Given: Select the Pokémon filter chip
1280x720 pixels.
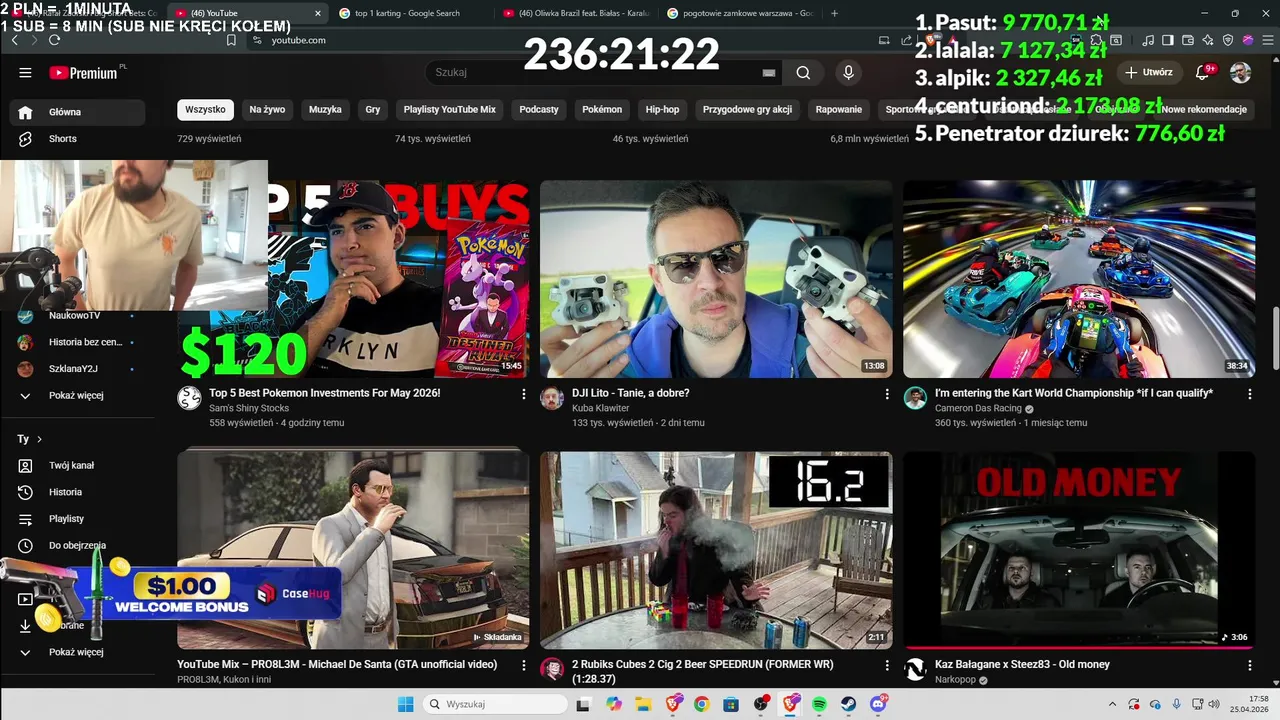Looking at the screenshot, I should click(x=602, y=109).
